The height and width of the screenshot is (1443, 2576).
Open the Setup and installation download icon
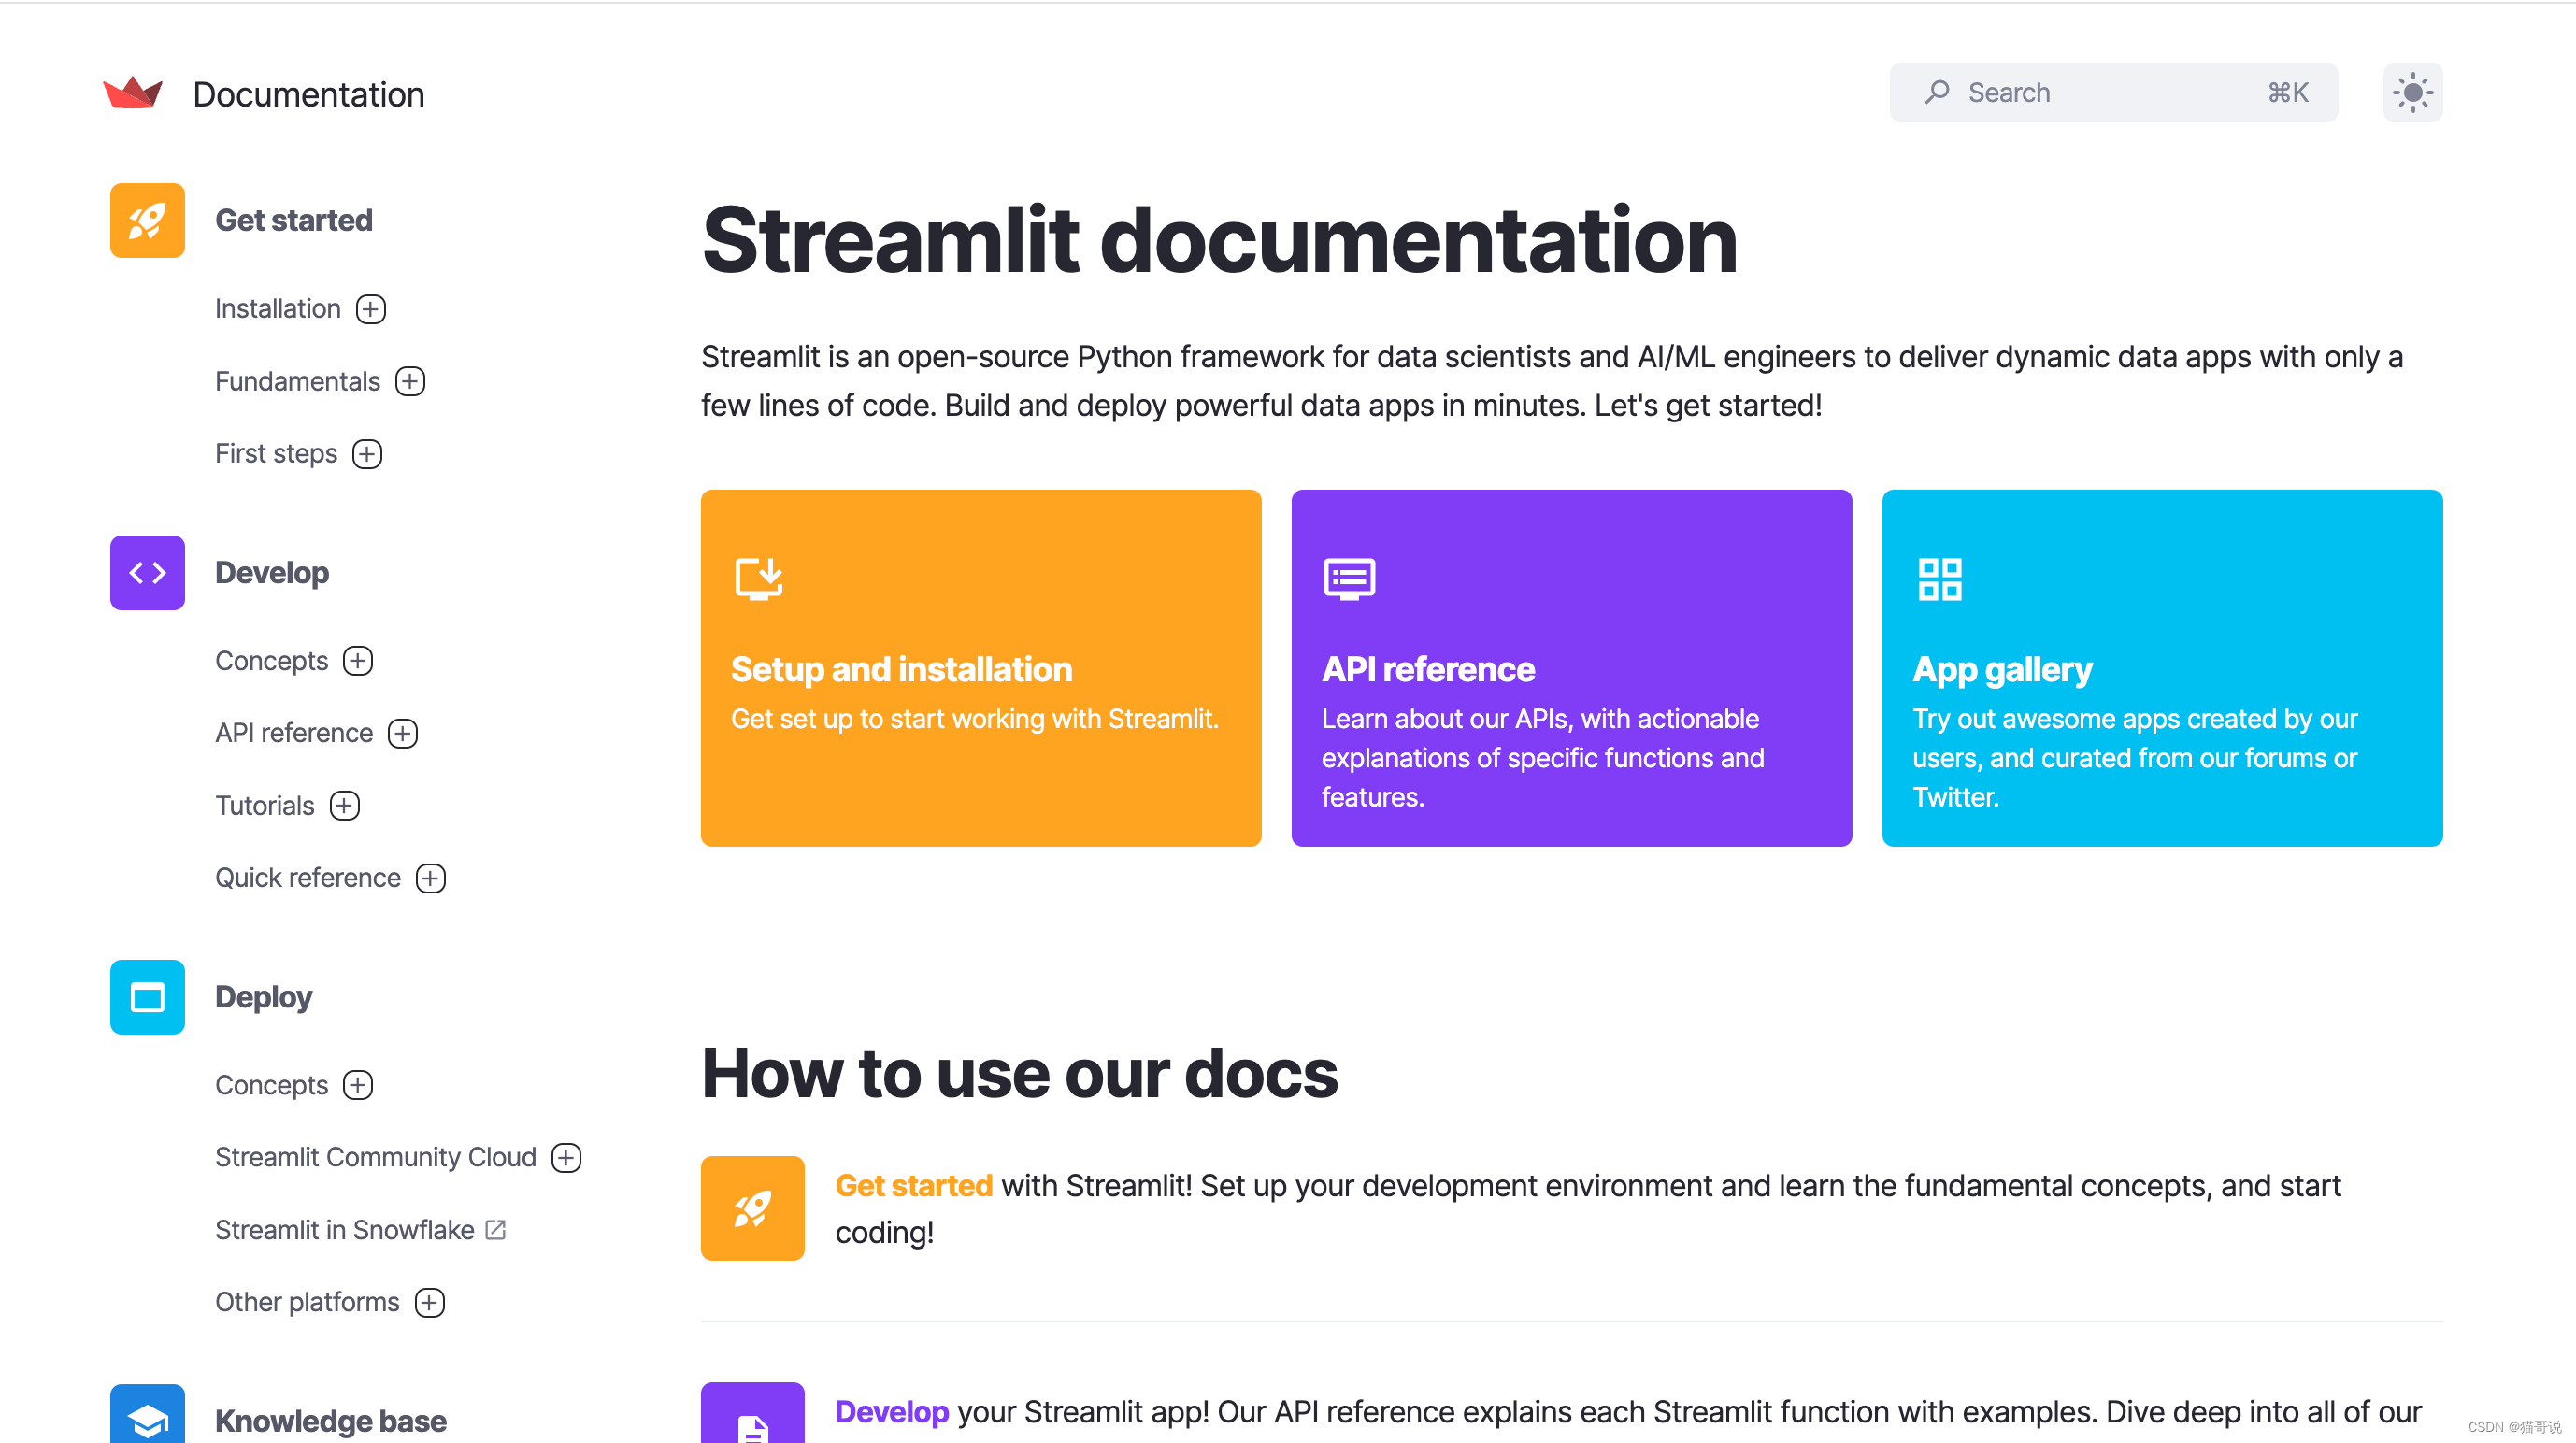[758, 577]
